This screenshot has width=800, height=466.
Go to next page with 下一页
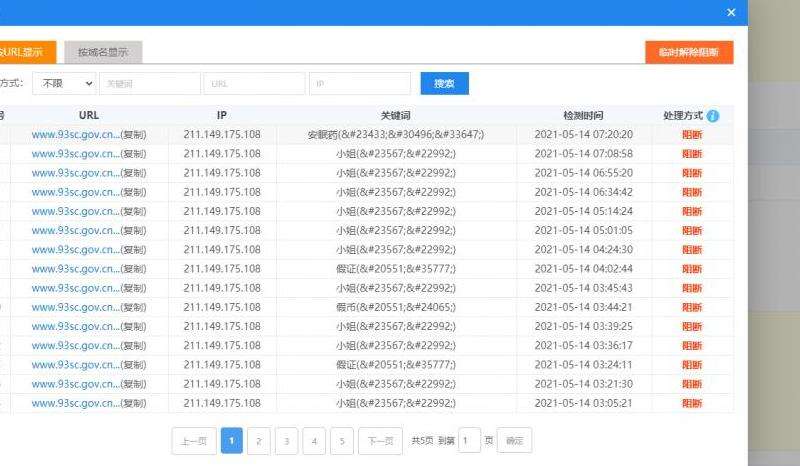coord(381,440)
